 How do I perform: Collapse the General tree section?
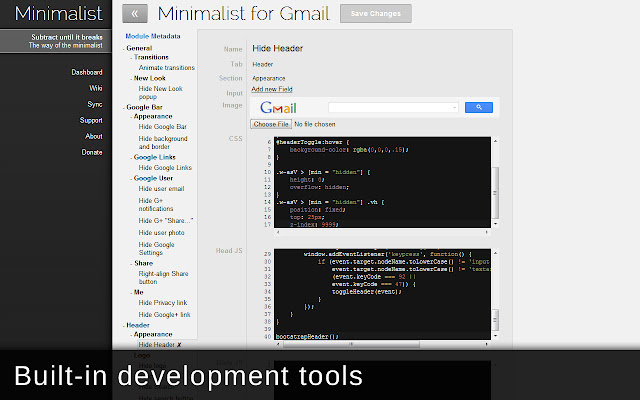pyautogui.click(x=139, y=47)
